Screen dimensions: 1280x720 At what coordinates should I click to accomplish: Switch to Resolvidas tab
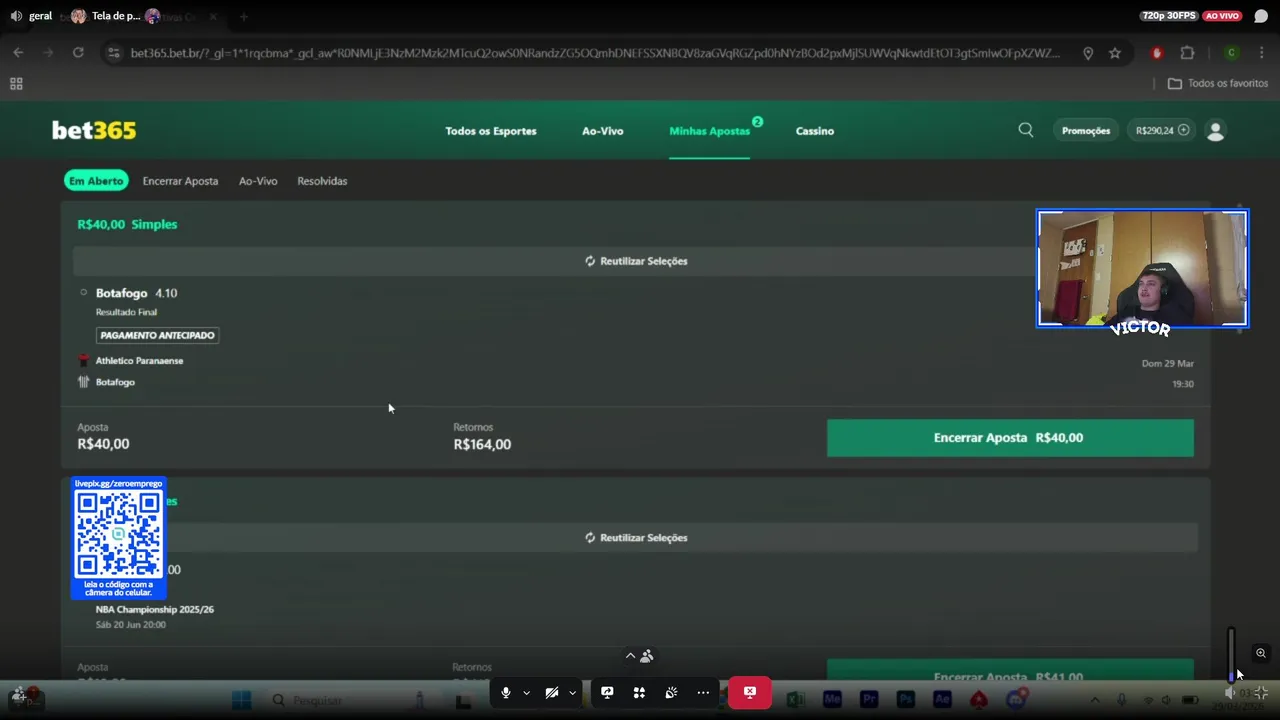(x=322, y=181)
